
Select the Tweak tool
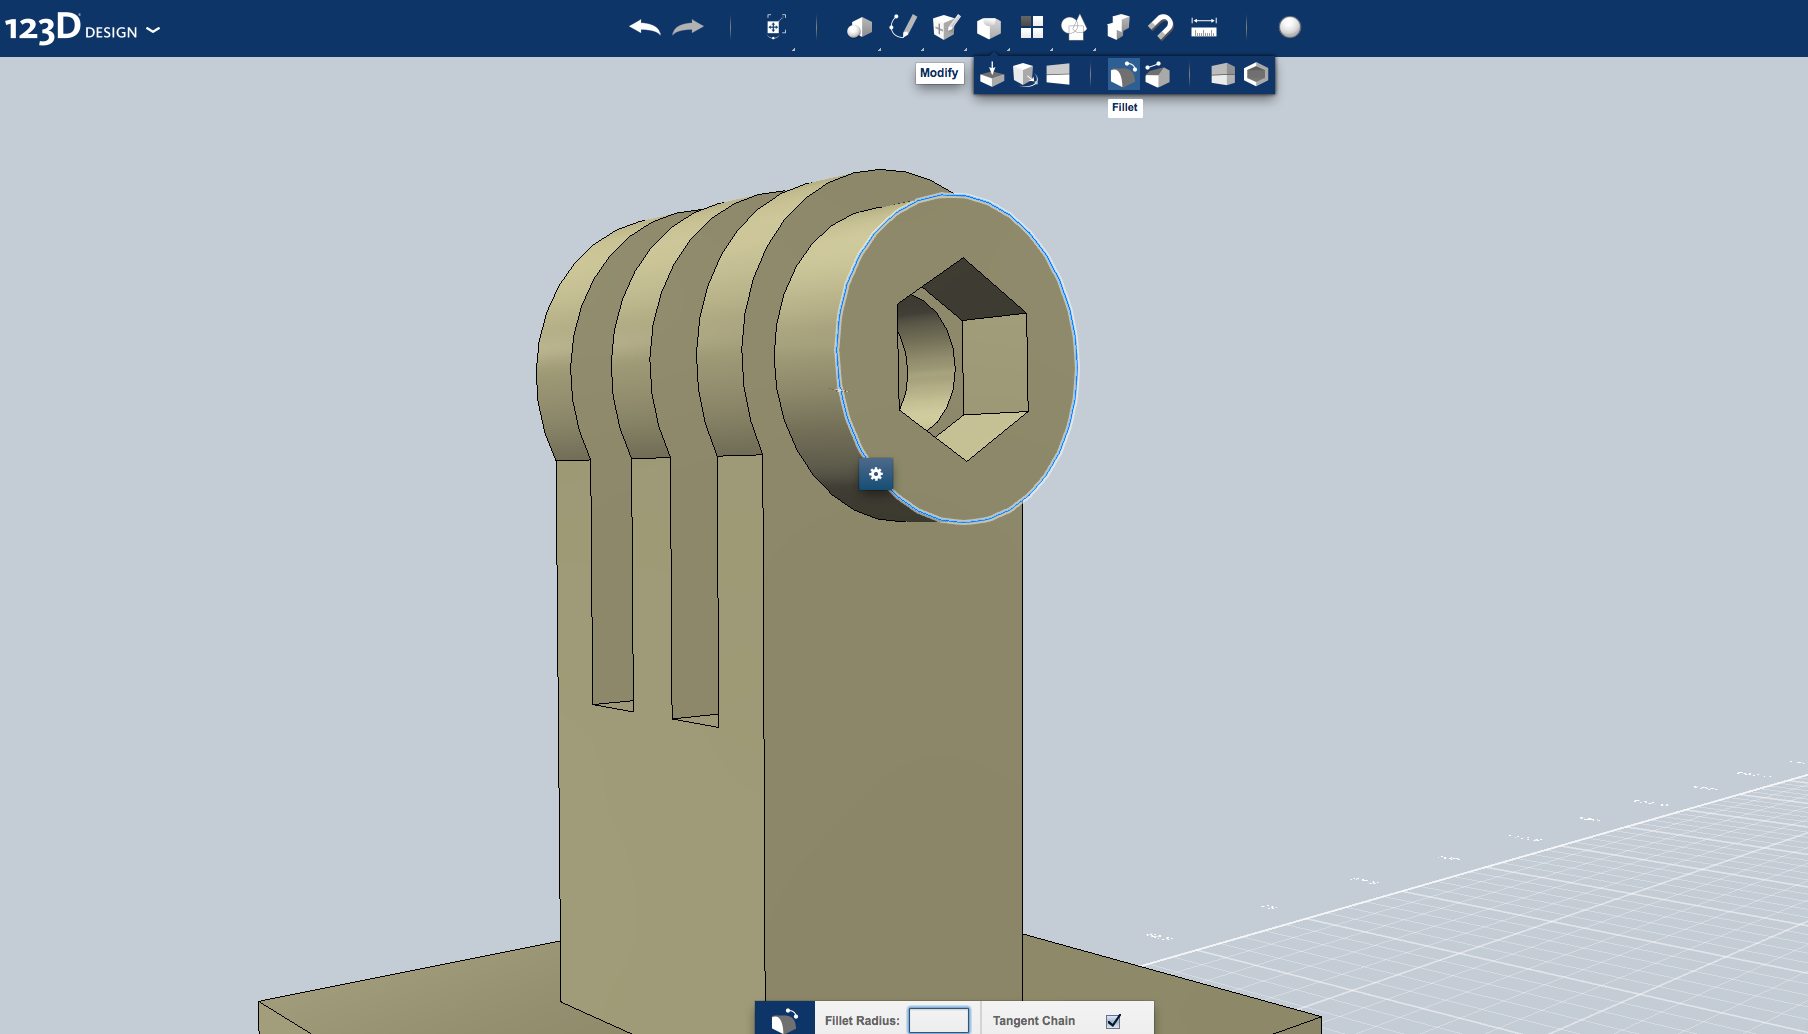pyautogui.click(x=1025, y=74)
